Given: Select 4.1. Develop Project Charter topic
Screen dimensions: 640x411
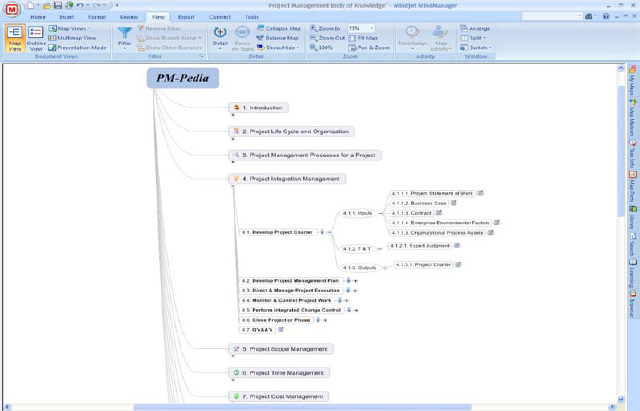Looking at the screenshot, I should [x=278, y=232].
